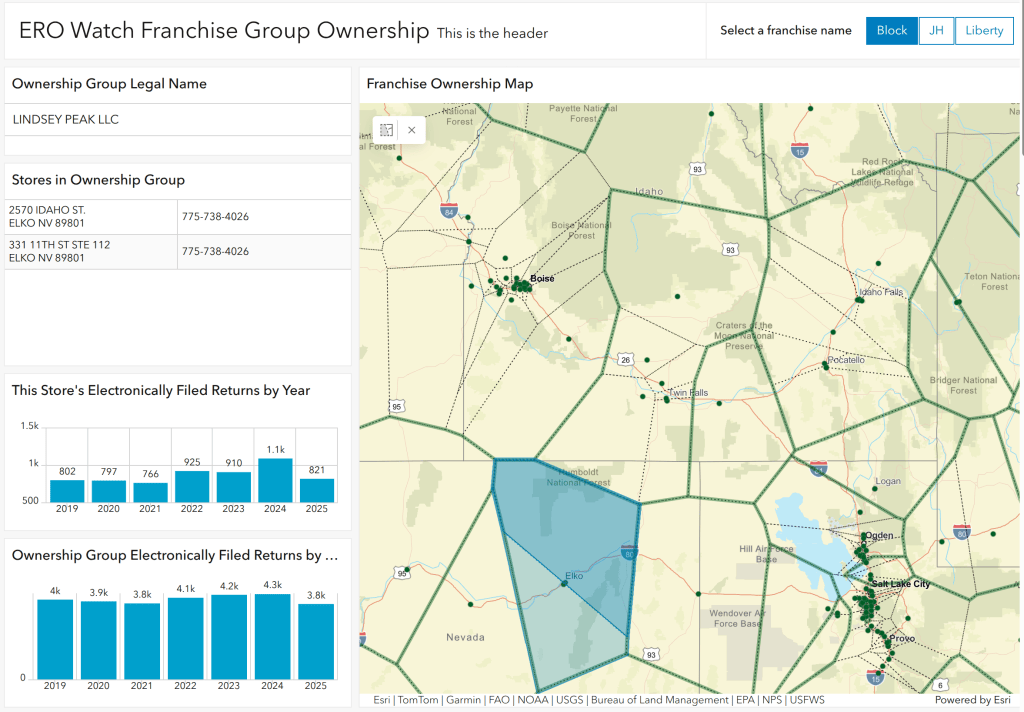Click the 2019 bar in store returns chart
1024x712 pixels.
[67, 491]
